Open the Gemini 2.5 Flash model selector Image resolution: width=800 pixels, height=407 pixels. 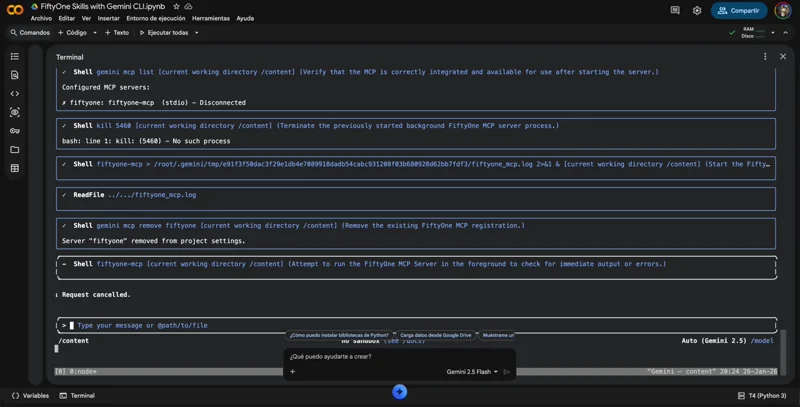472,372
